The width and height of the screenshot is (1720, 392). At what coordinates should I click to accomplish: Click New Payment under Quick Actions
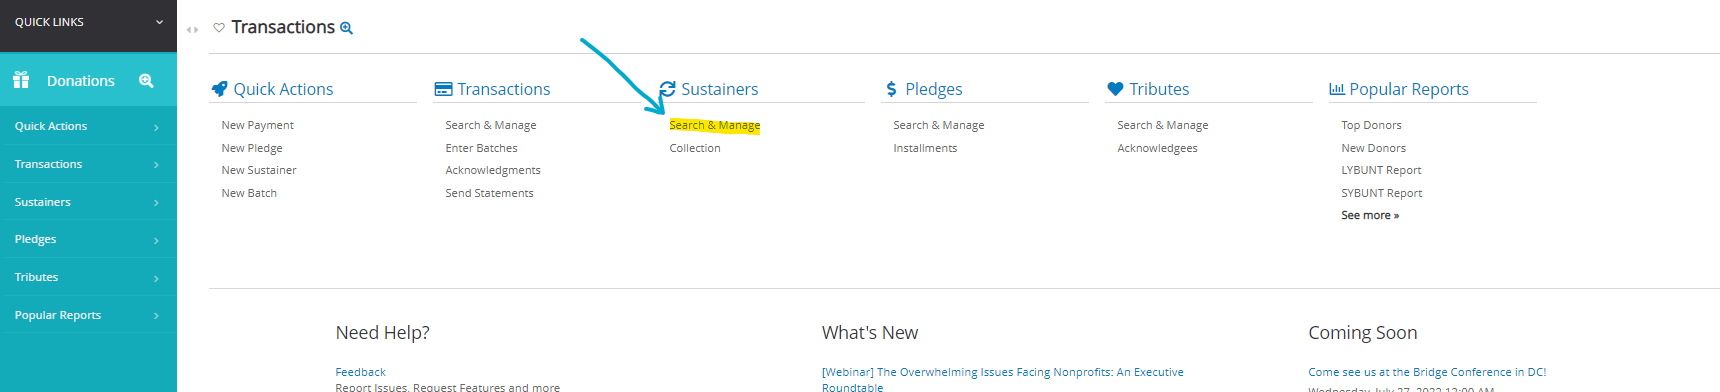tap(257, 125)
